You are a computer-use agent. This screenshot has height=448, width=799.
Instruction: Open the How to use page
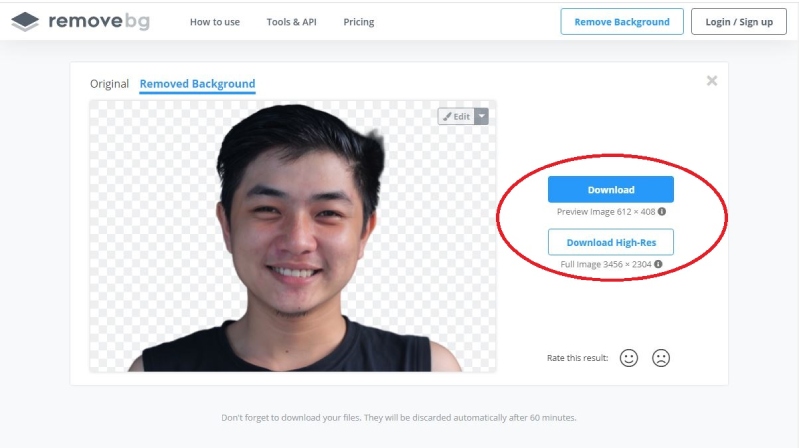click(215, 22)
